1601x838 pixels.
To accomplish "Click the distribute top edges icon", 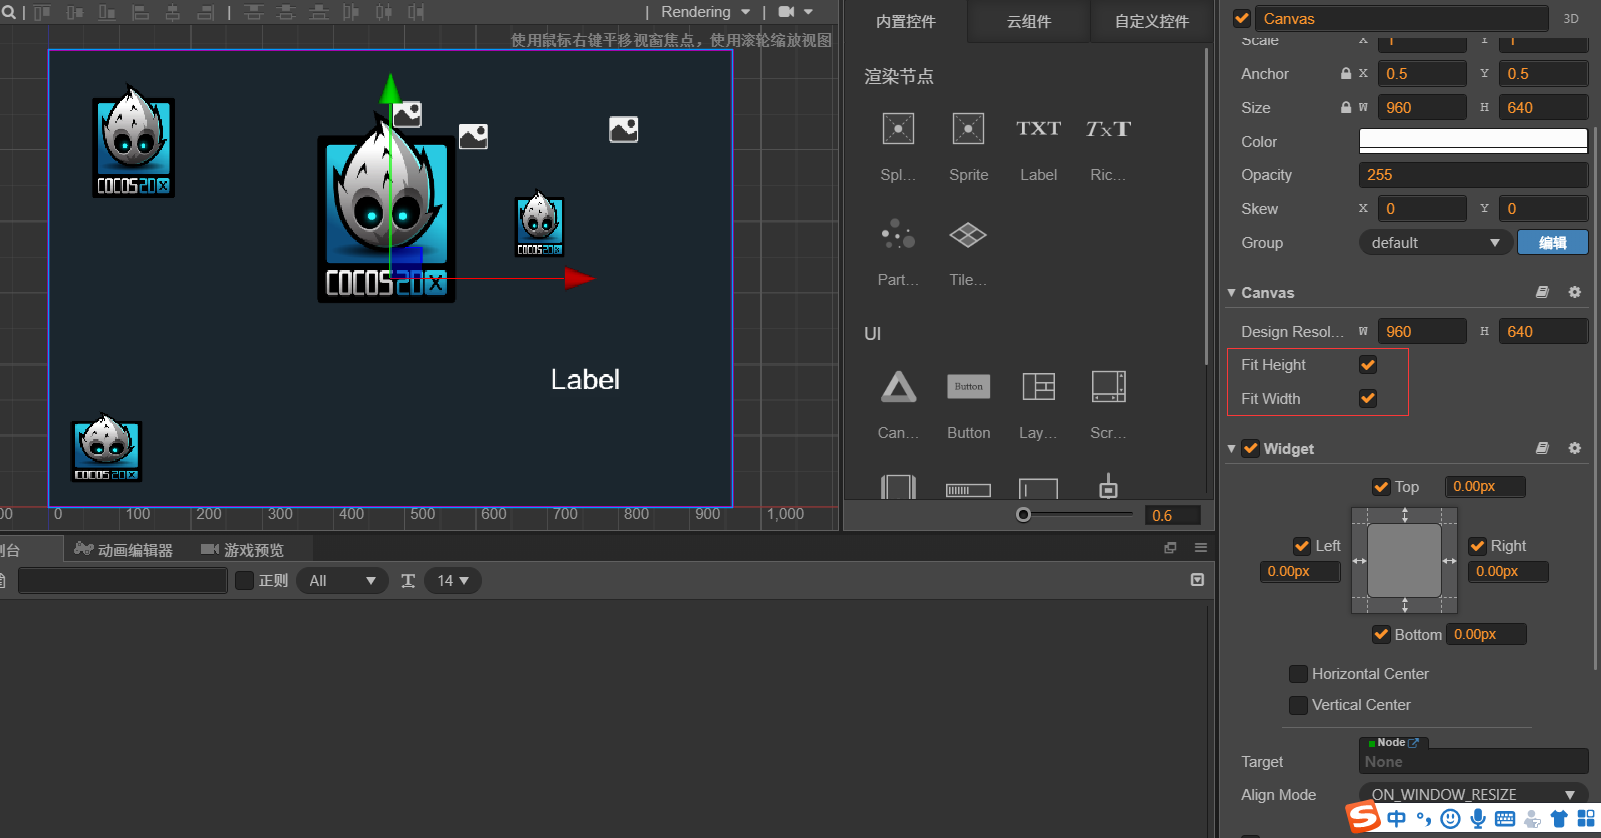I will [x=254, y=12].
